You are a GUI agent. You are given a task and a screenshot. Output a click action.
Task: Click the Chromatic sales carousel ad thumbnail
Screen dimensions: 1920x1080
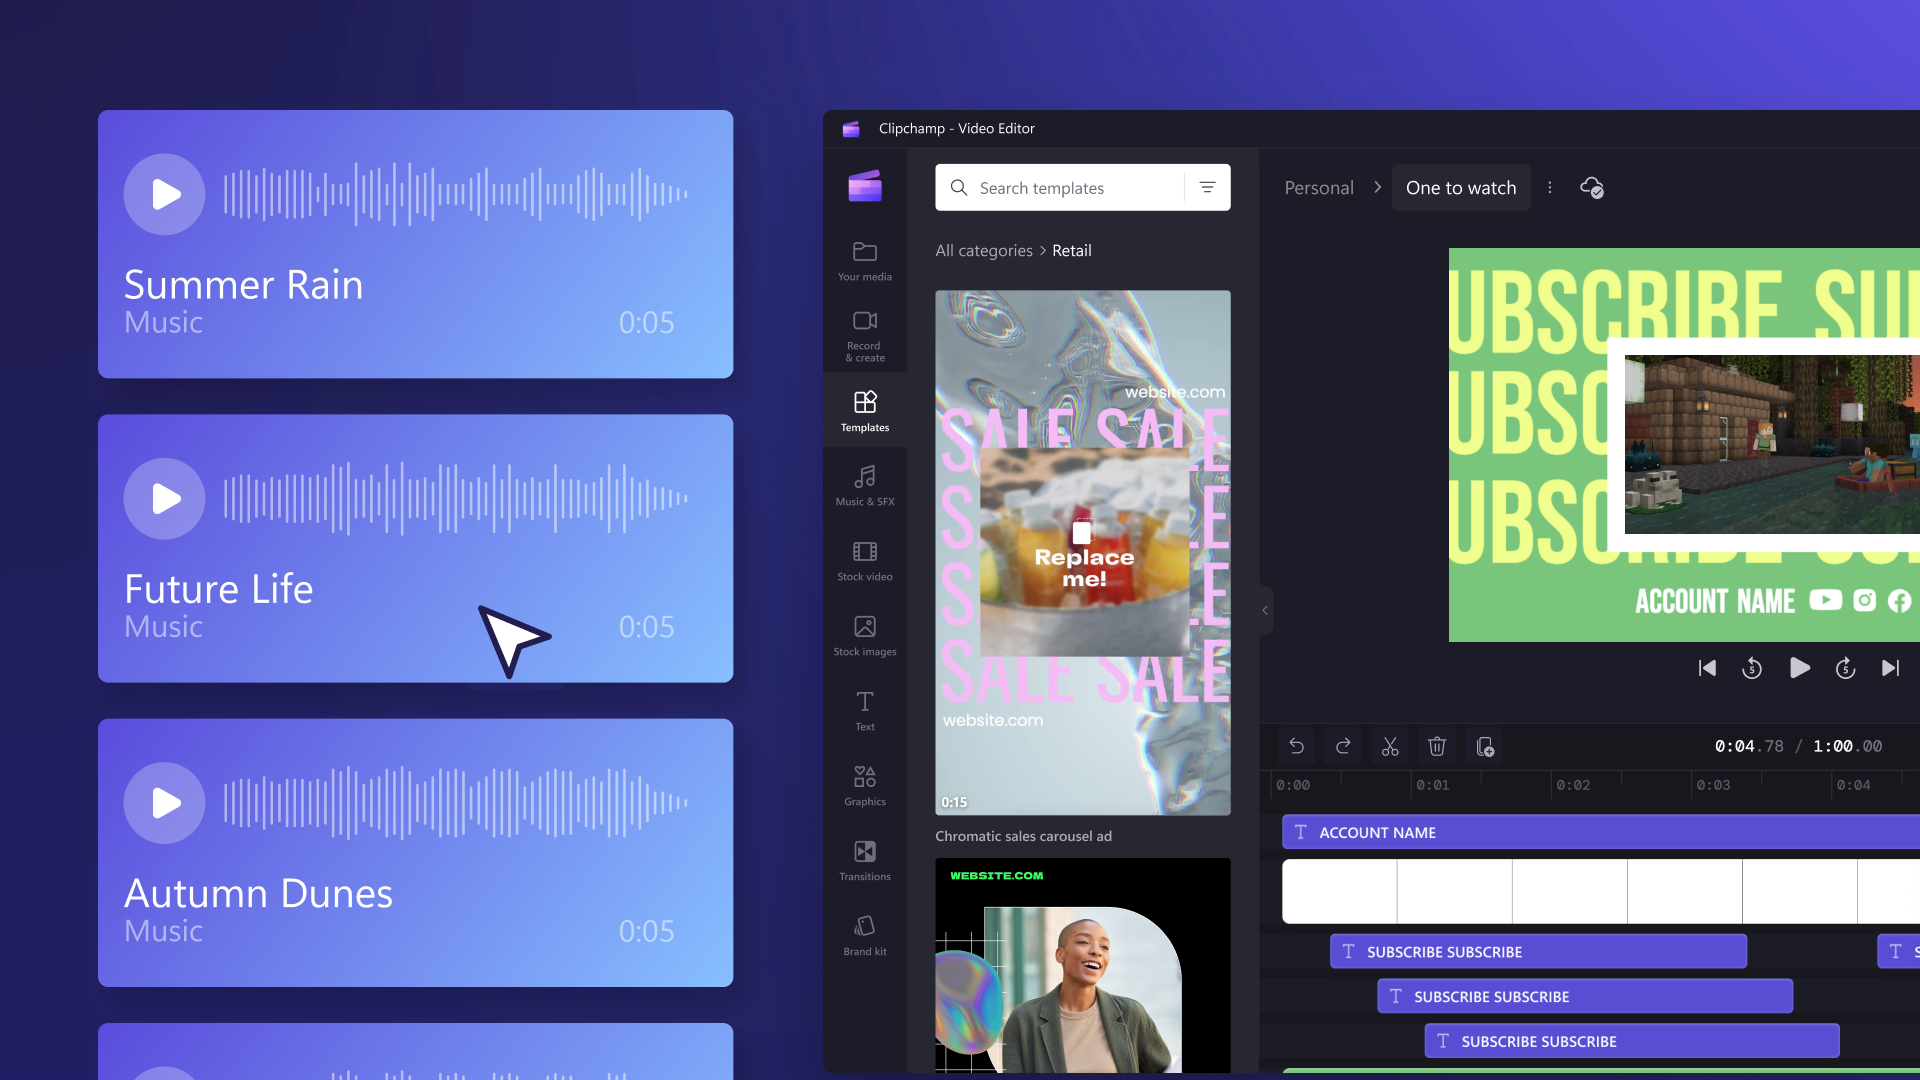click(x=1083, y=551)
